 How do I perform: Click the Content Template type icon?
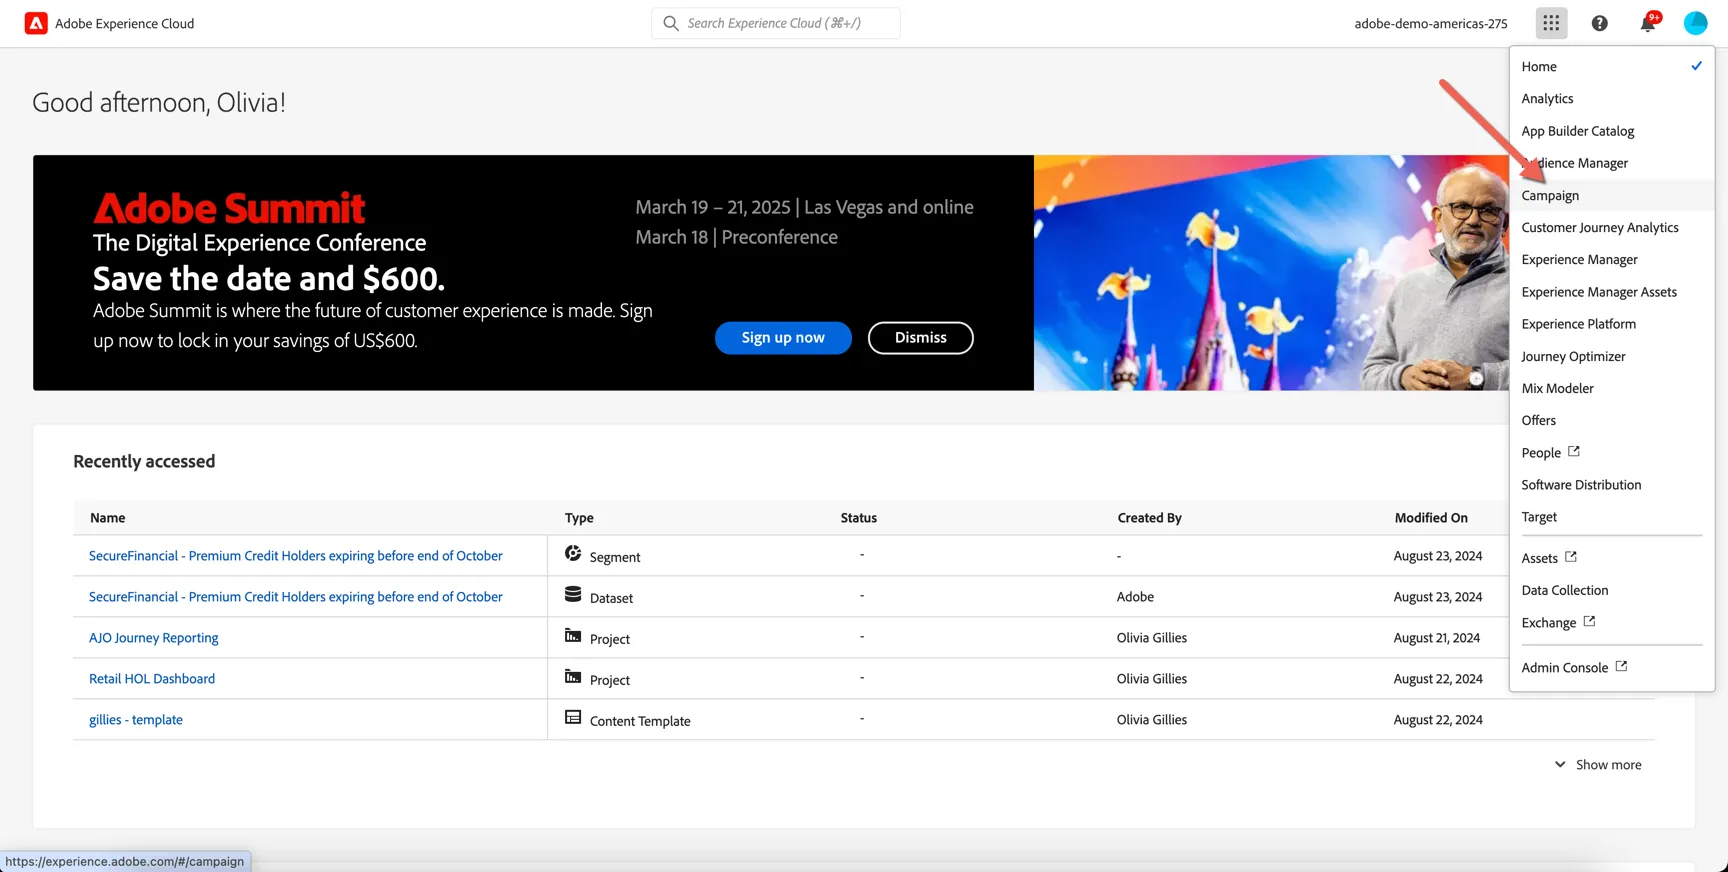point(573,718)
